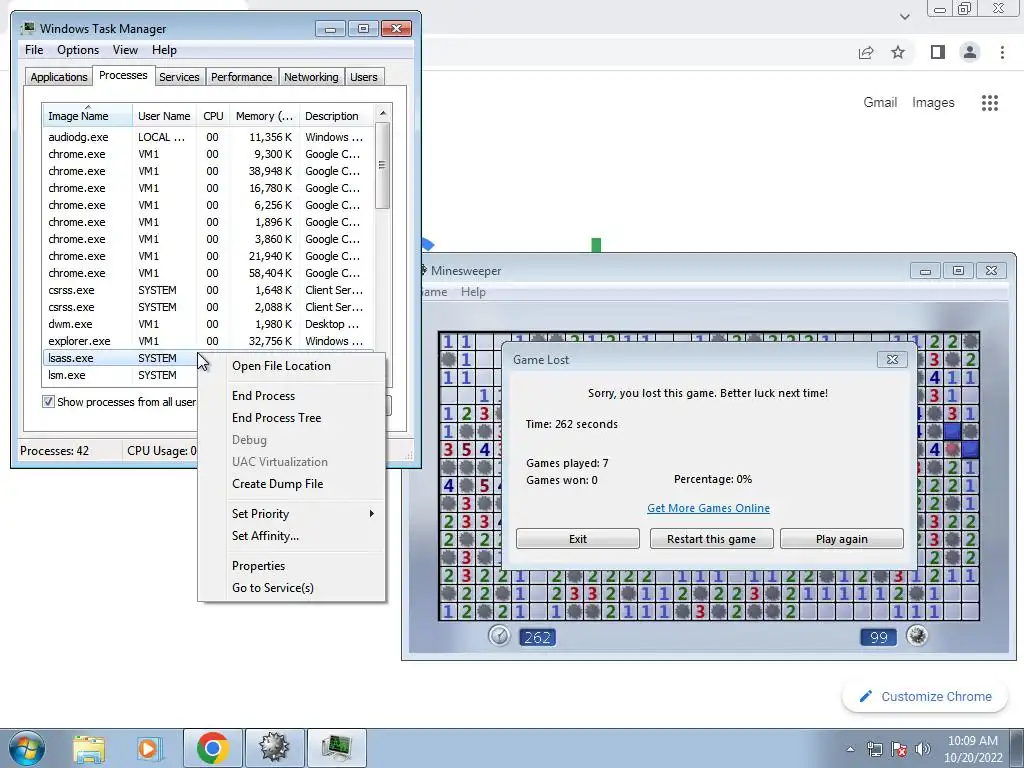The width and height of the screenshot is (1024, 768).
Task: Open the Google Images link
Action: (933, 103)
